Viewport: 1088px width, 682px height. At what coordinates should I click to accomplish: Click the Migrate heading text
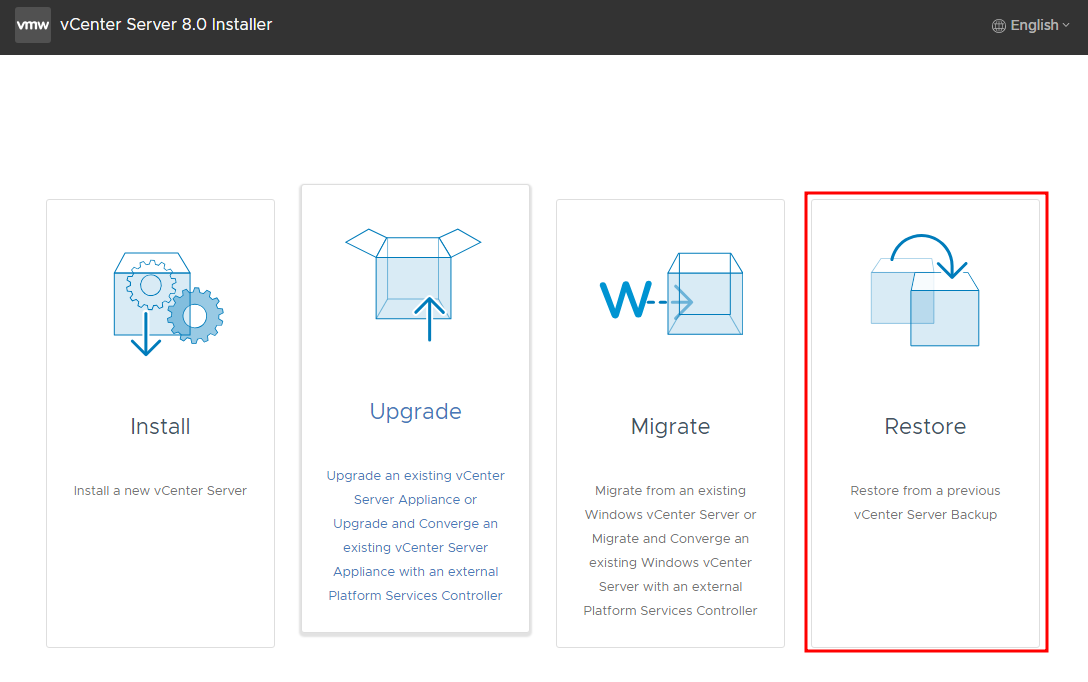[x=670, y=426]
